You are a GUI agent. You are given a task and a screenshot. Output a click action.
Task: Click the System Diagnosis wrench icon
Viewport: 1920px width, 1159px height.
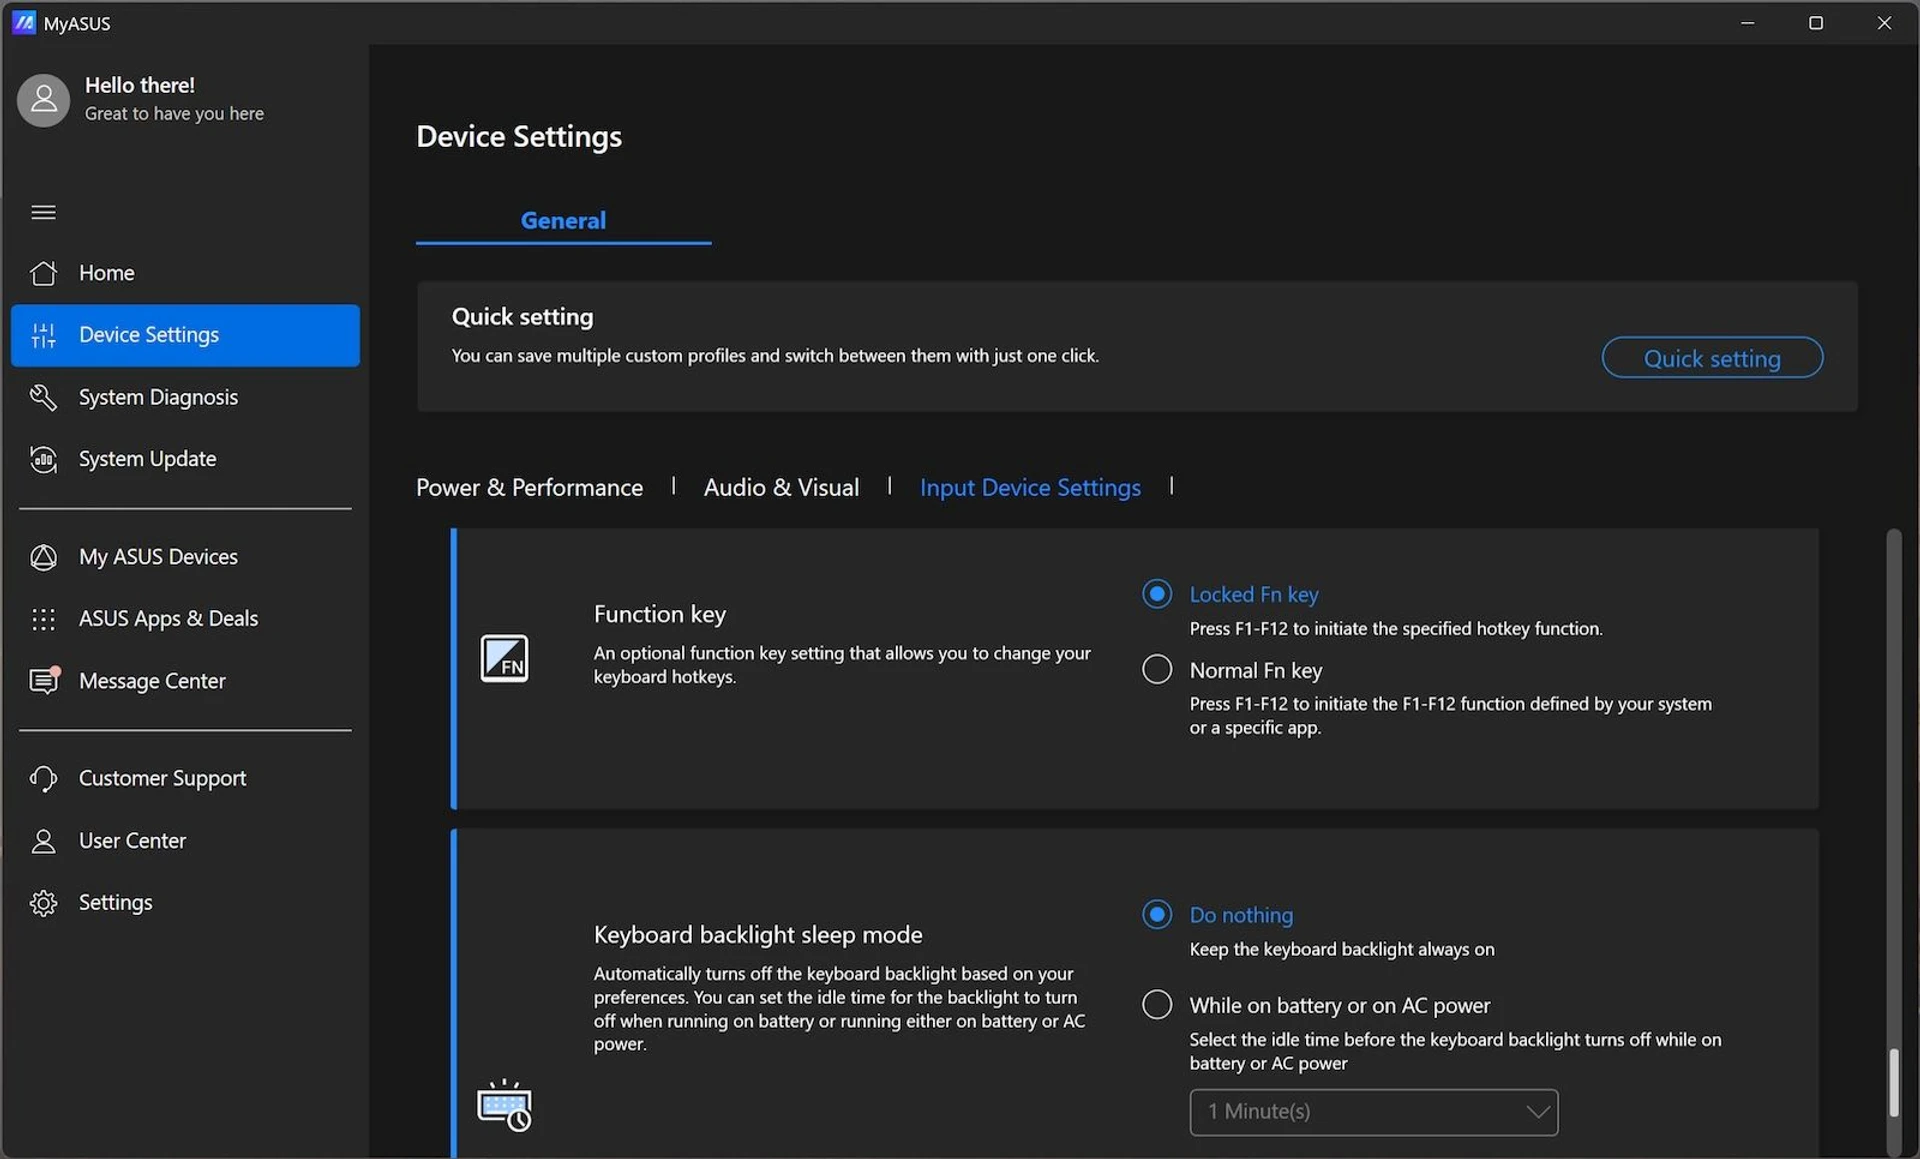coord(43,397)
